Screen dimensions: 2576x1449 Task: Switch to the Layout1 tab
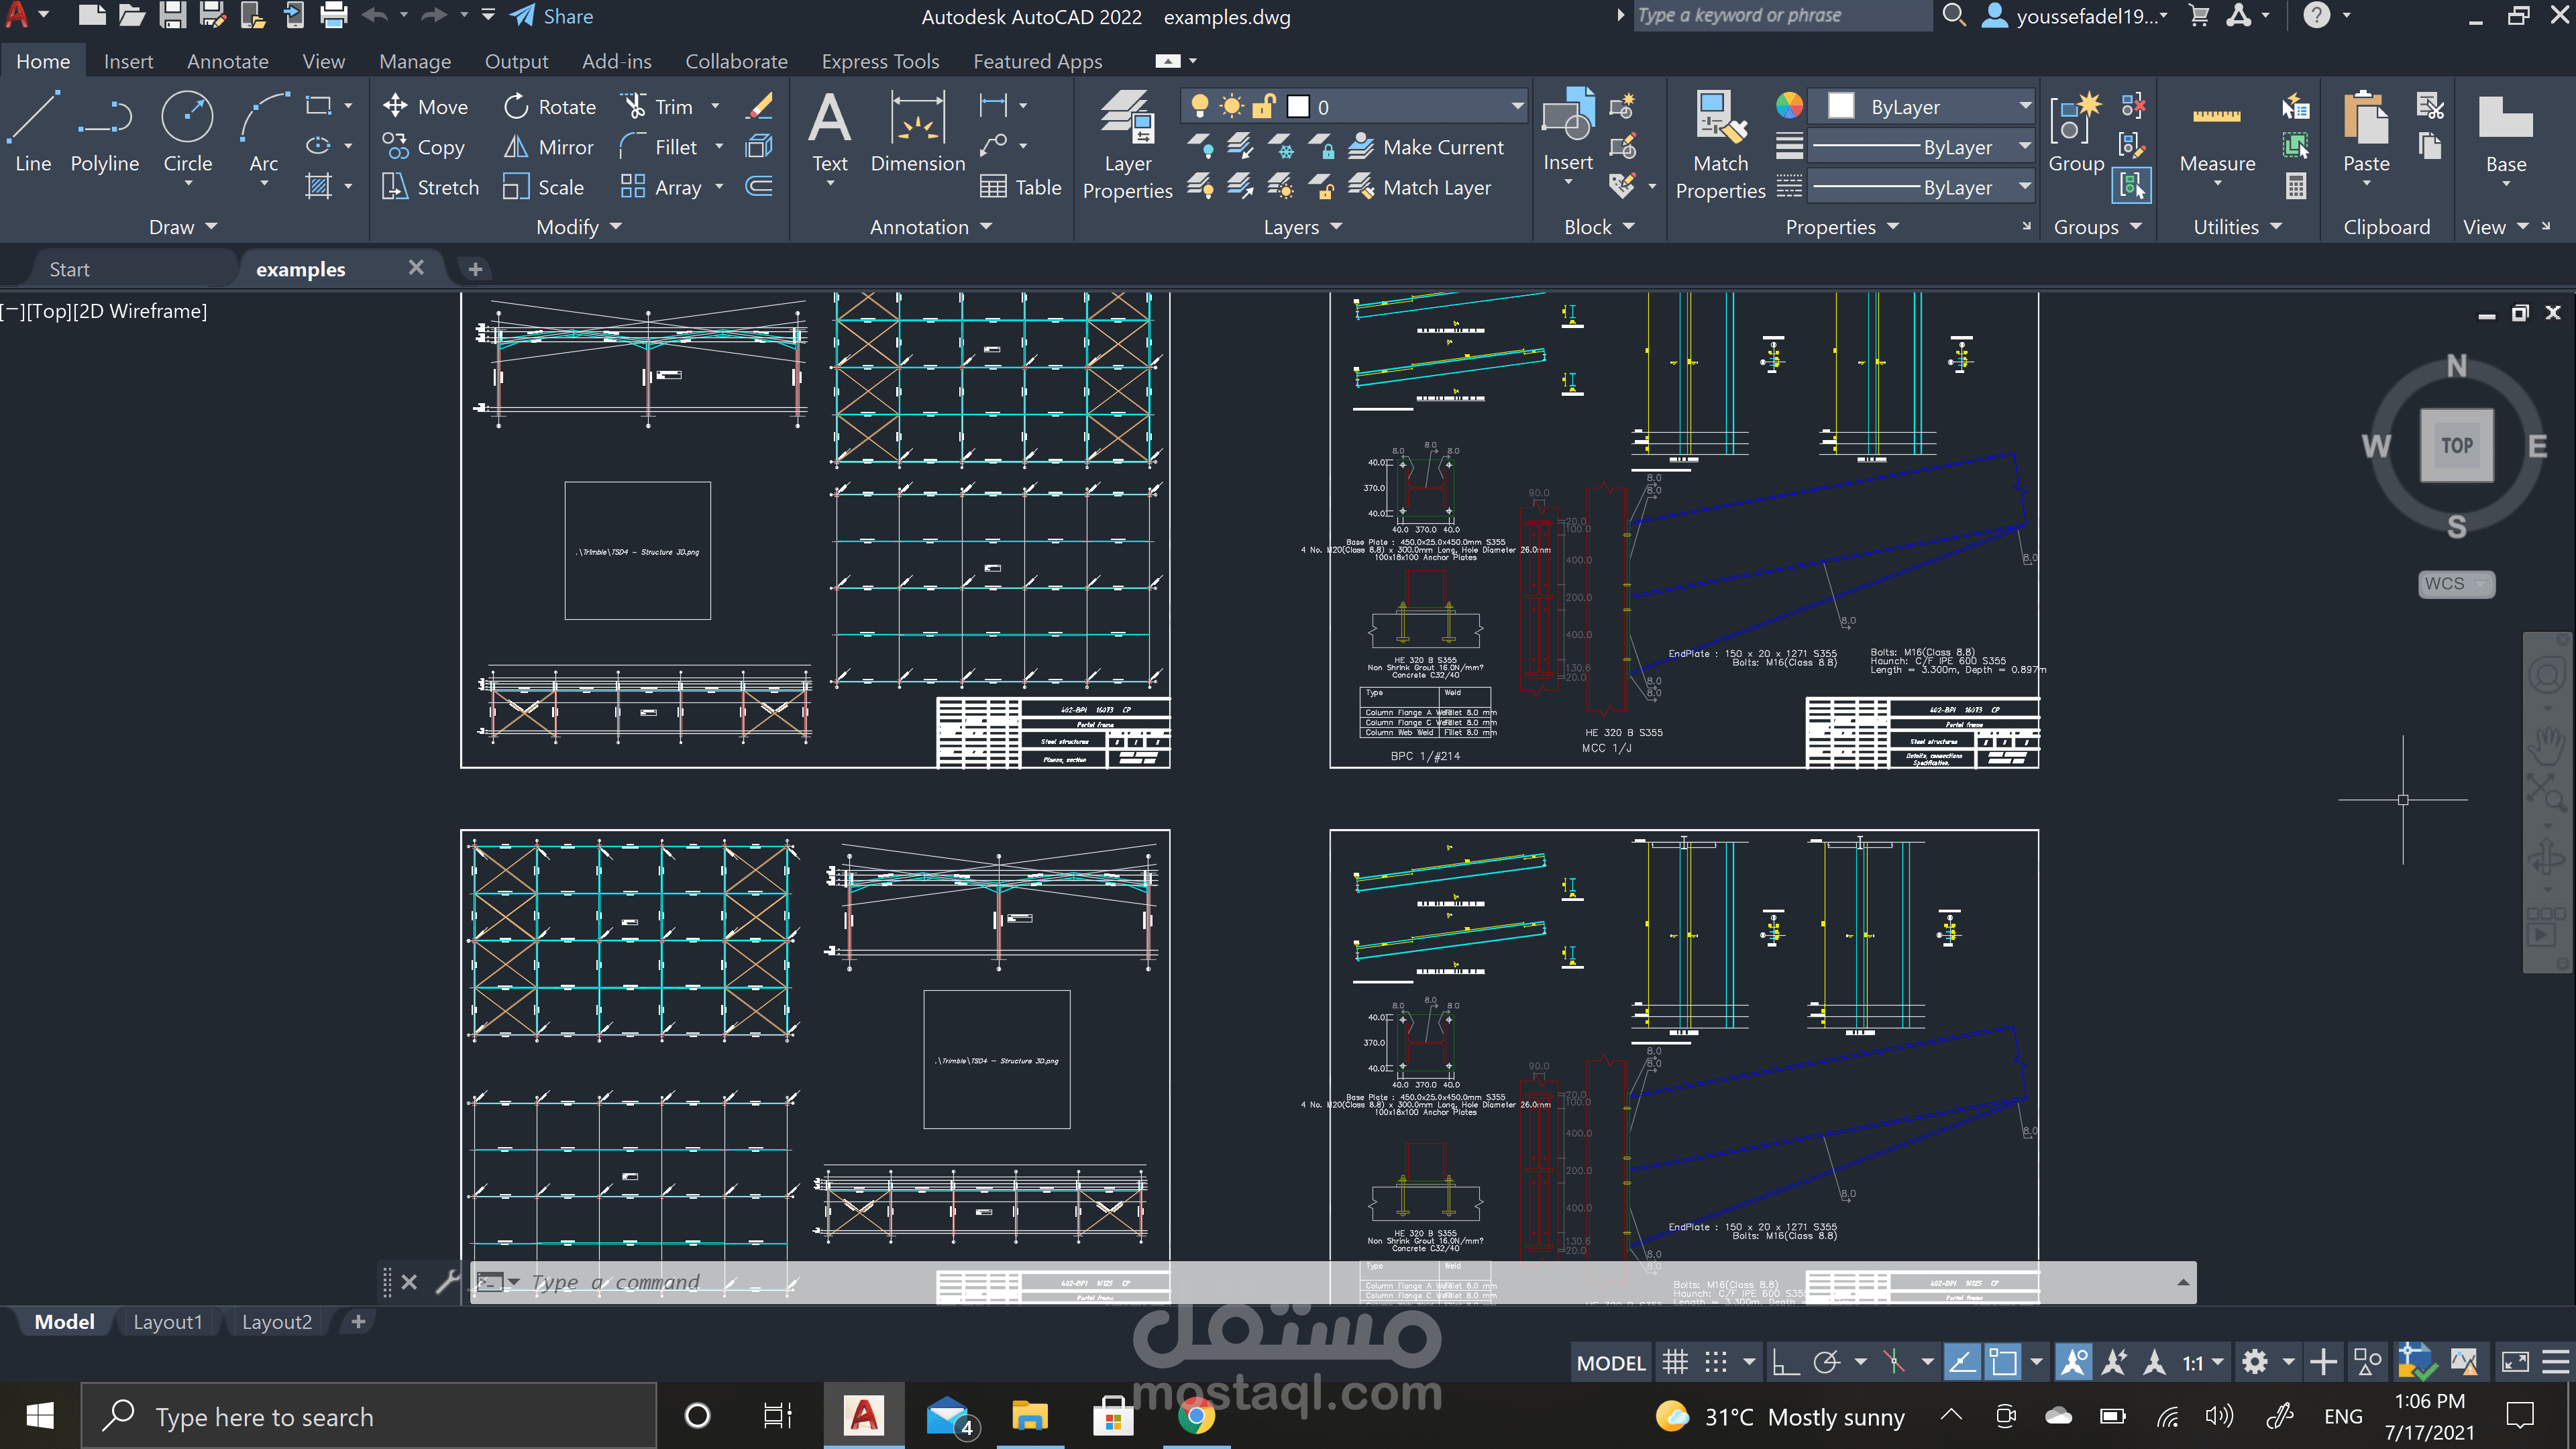pyautogui.click(x=167, y=1322)
